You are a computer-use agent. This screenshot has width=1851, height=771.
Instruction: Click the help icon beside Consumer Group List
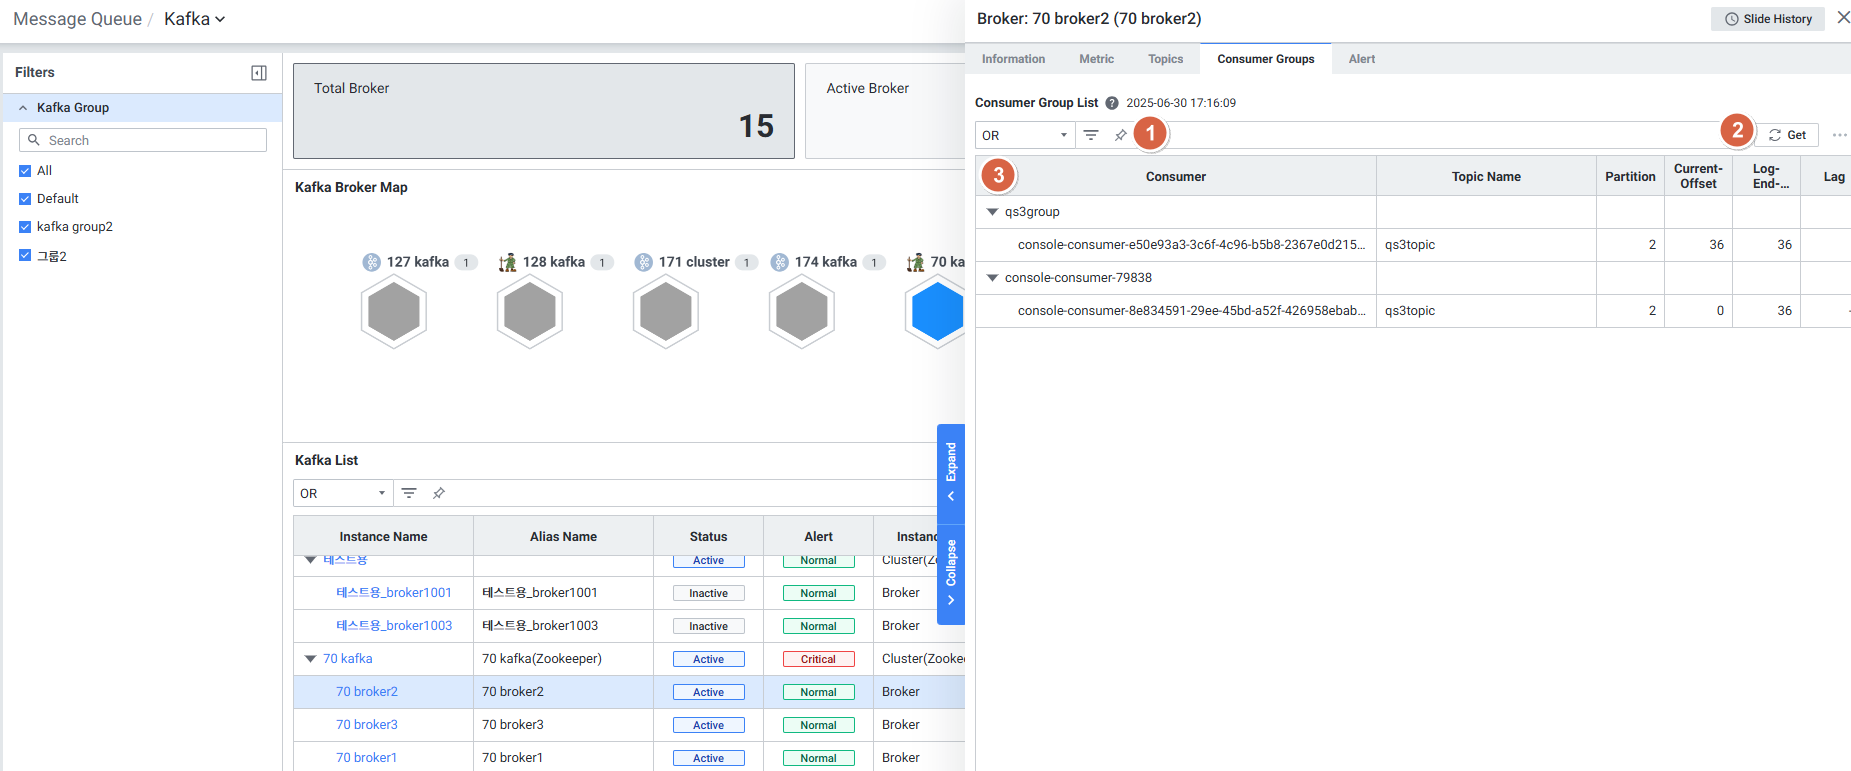pyautogui.click(x=1112, y=103)
